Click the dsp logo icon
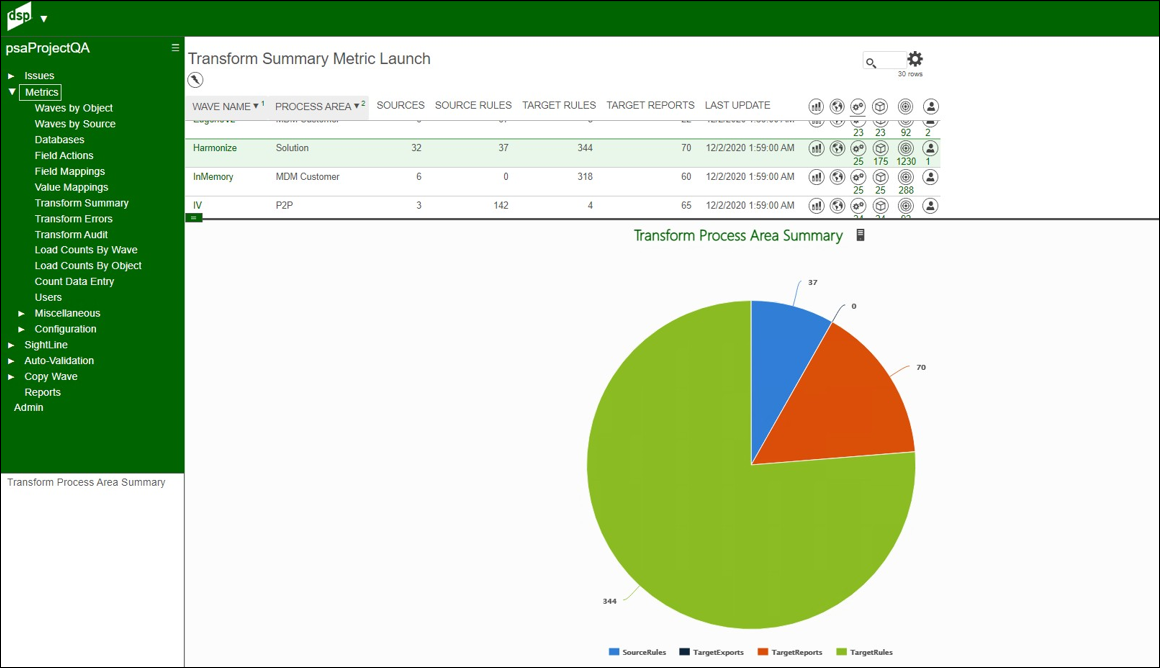 coord(19,16)
